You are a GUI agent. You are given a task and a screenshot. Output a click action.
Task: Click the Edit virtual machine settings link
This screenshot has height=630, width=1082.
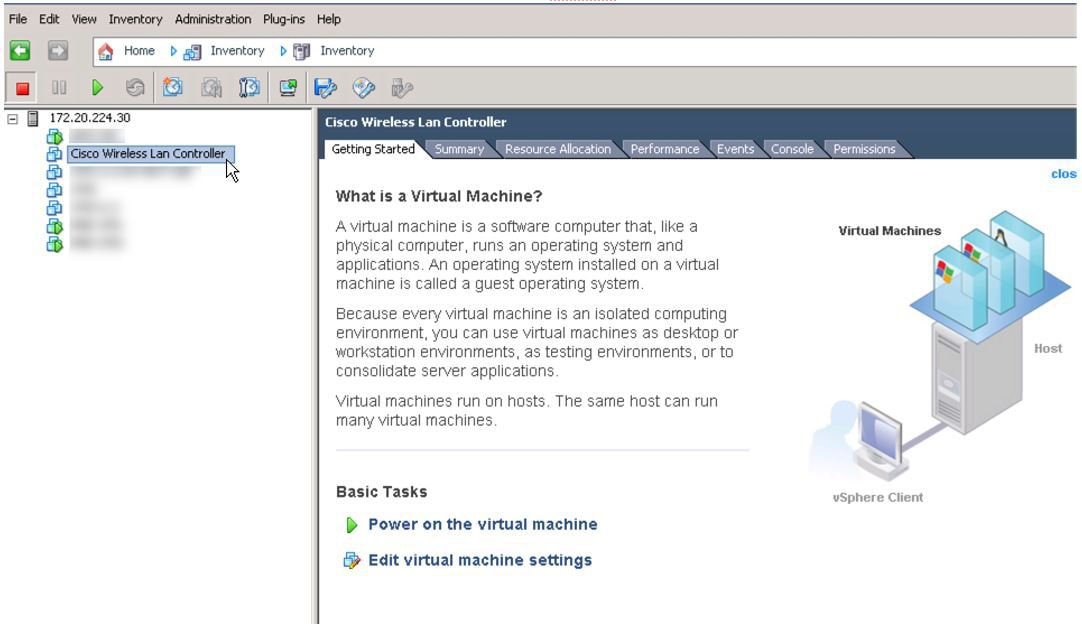point(480,560)
